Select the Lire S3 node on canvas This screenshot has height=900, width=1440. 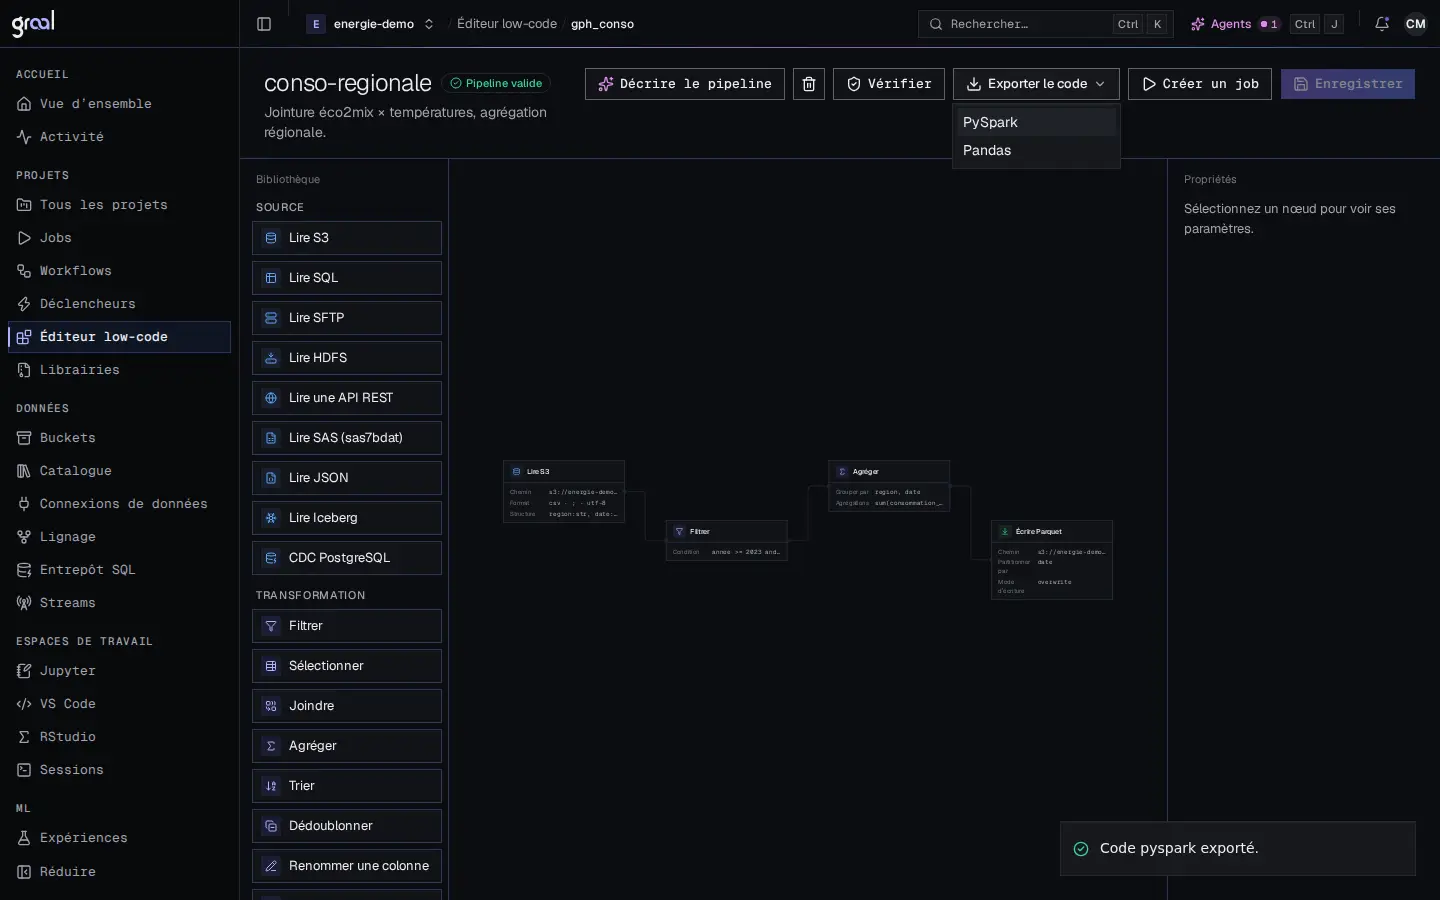(564, 491)
